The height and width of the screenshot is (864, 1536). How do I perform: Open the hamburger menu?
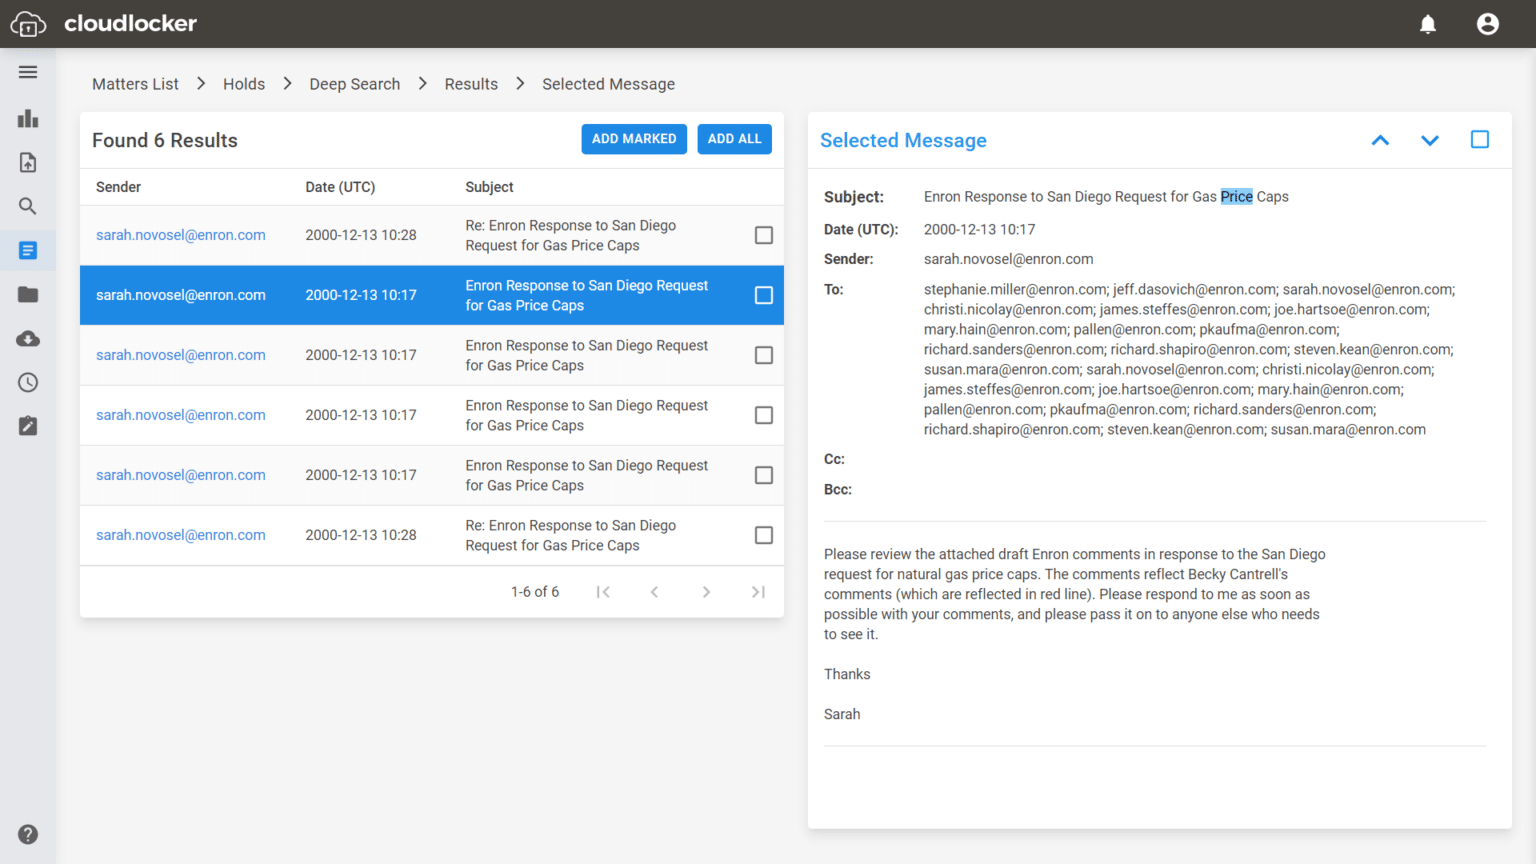(x=27, y=71)
